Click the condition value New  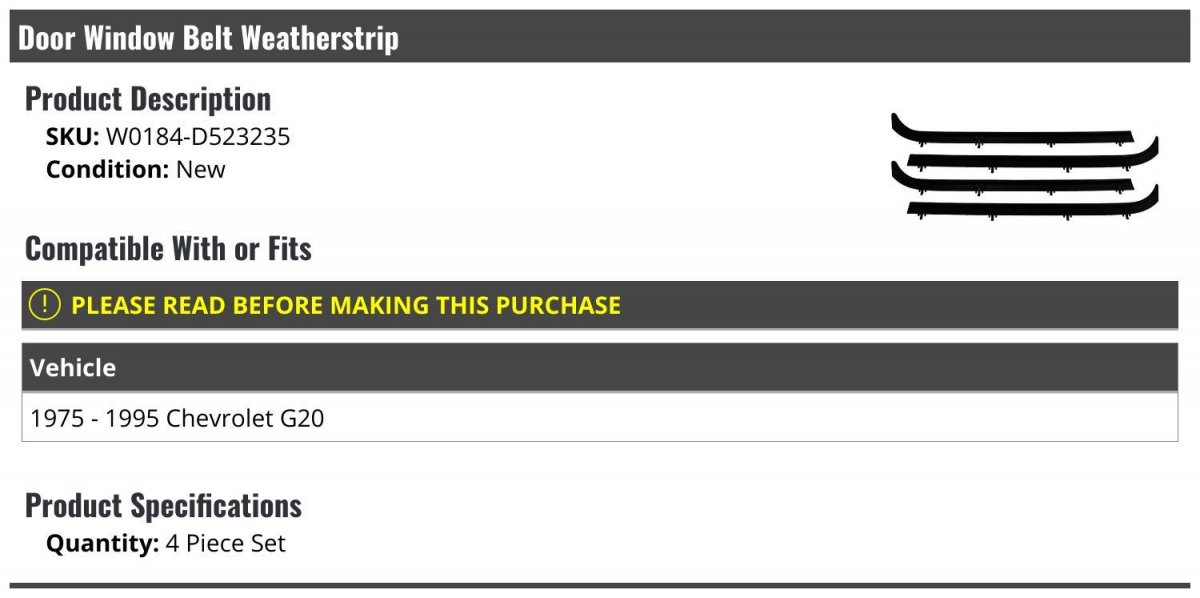tap(201, 169)
